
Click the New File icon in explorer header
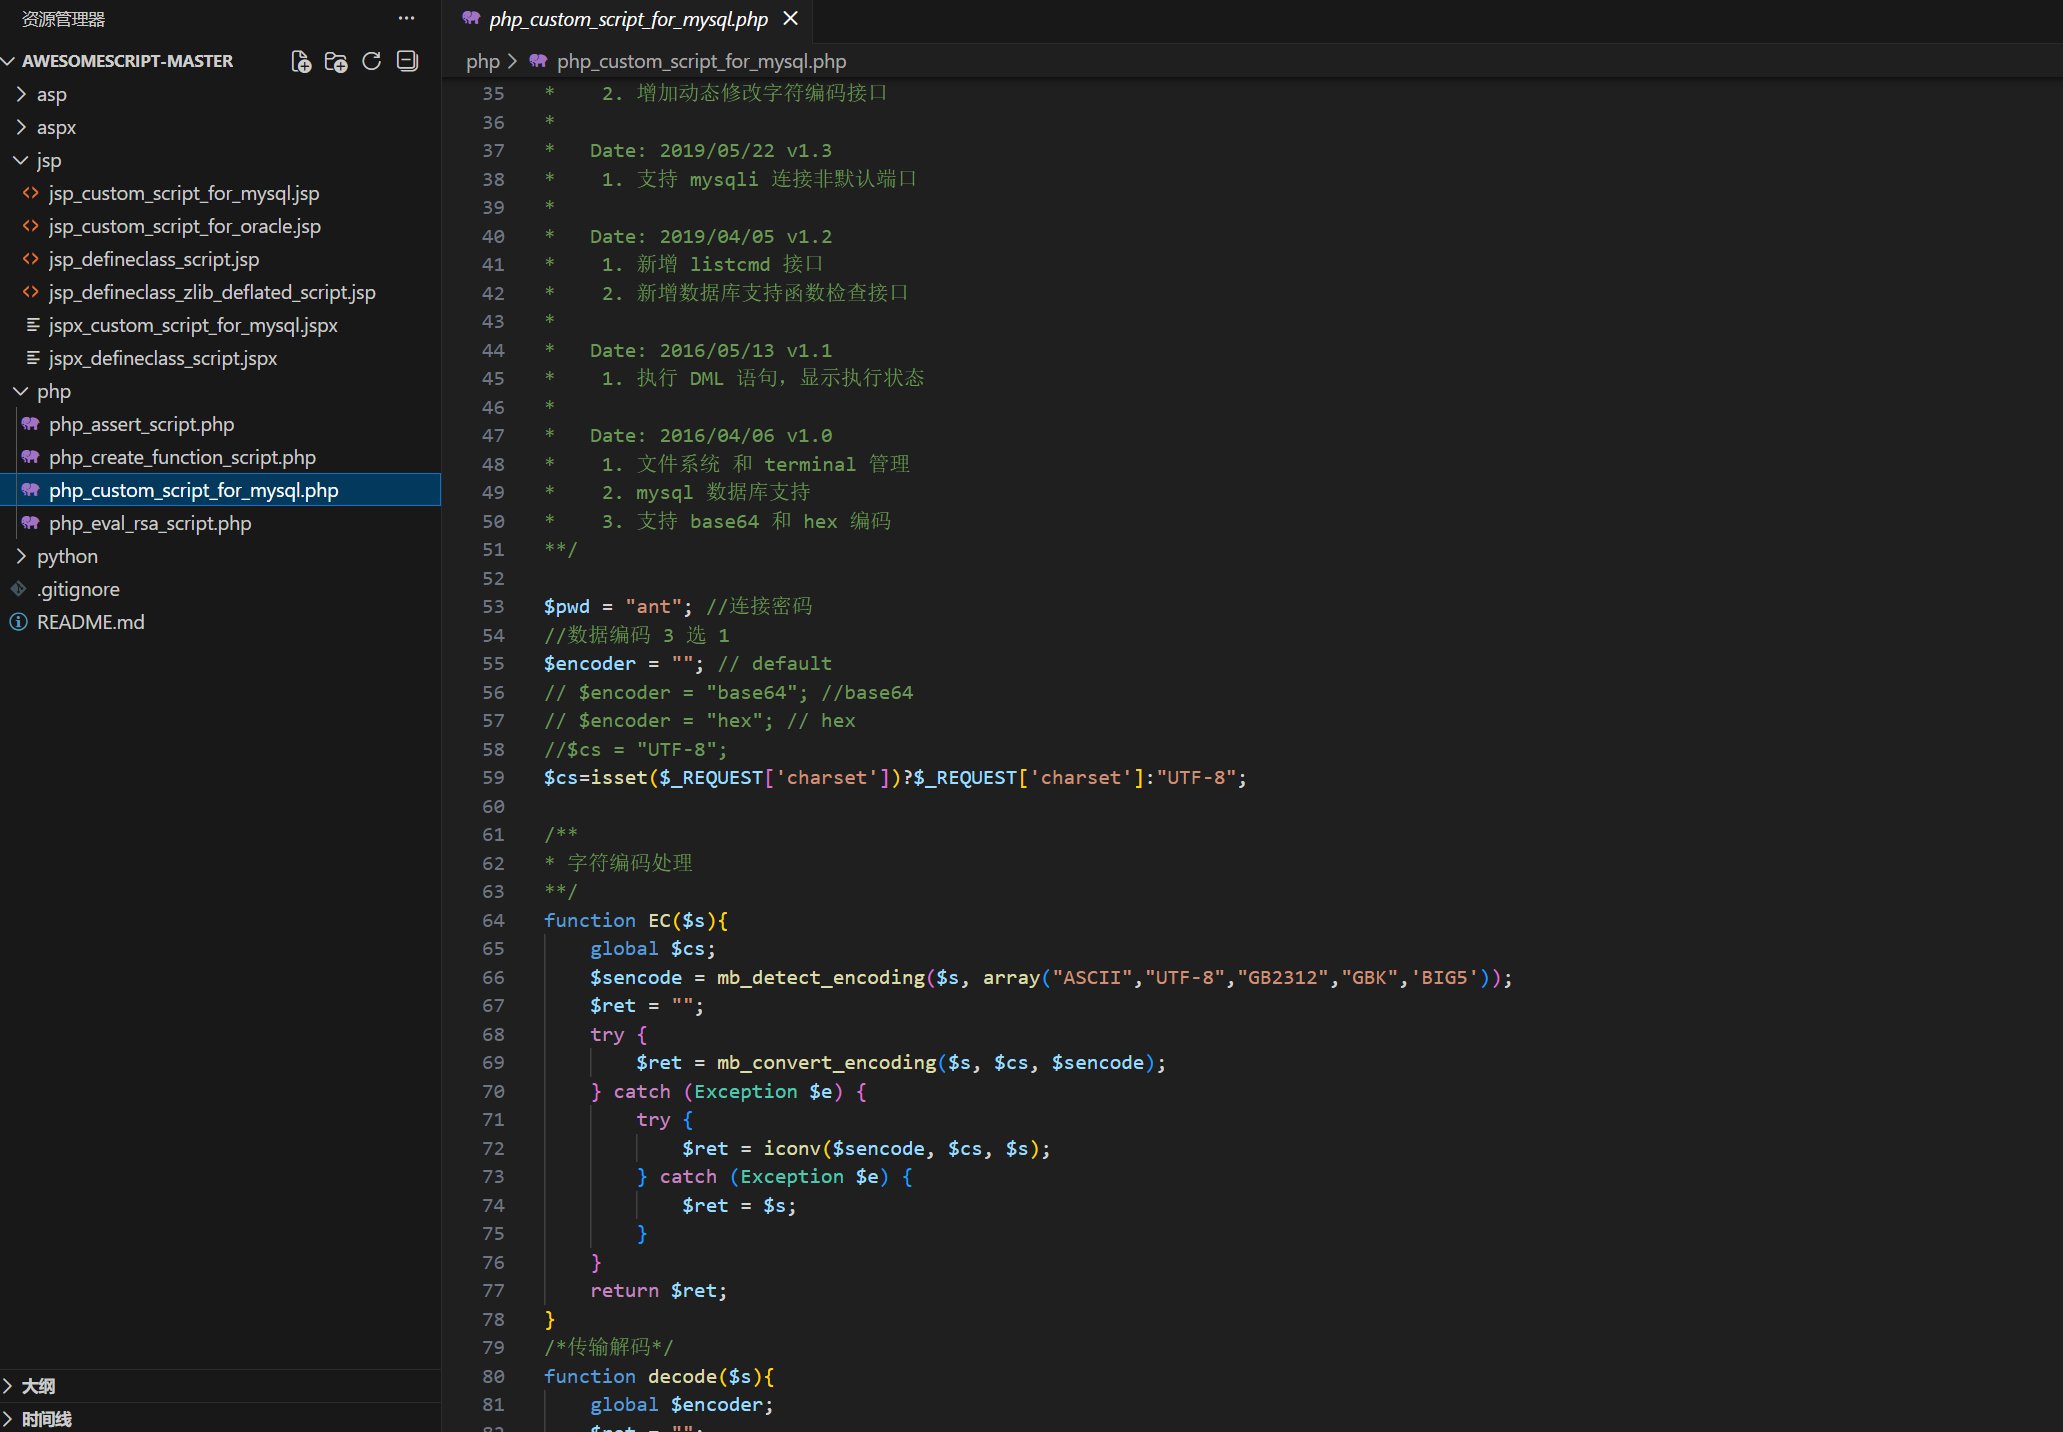(x=301, y=61)
